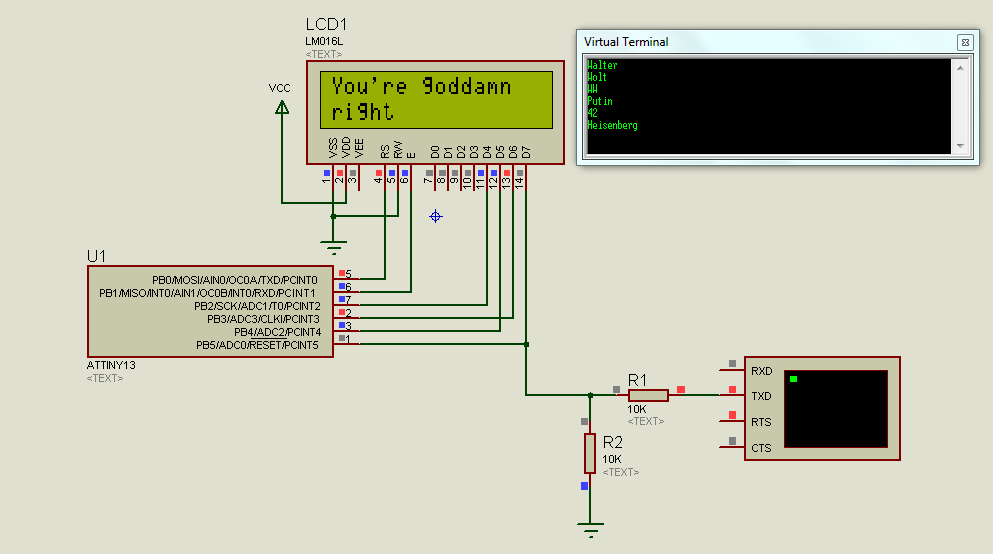The width and height of the screenshot is (993, 554).
Task: Click the PB5/ADC0/RESET pin label on U1
Action: 257,345
